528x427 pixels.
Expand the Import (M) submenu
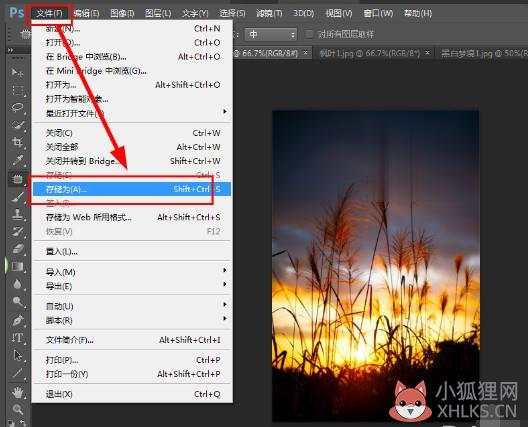131,272
